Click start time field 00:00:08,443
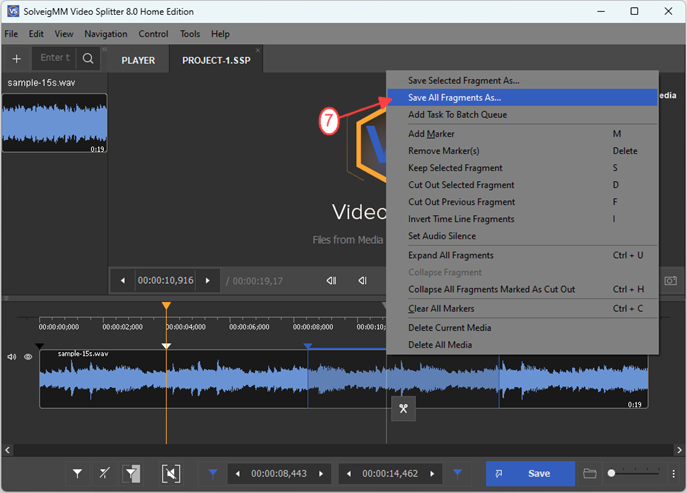687x493 pixels. coord(279,473)
